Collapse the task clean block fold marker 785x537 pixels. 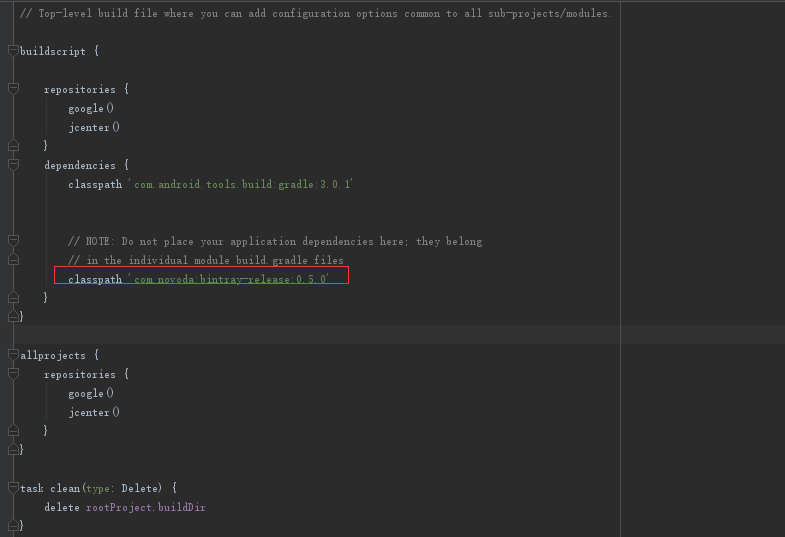click(x=14, y=487)
